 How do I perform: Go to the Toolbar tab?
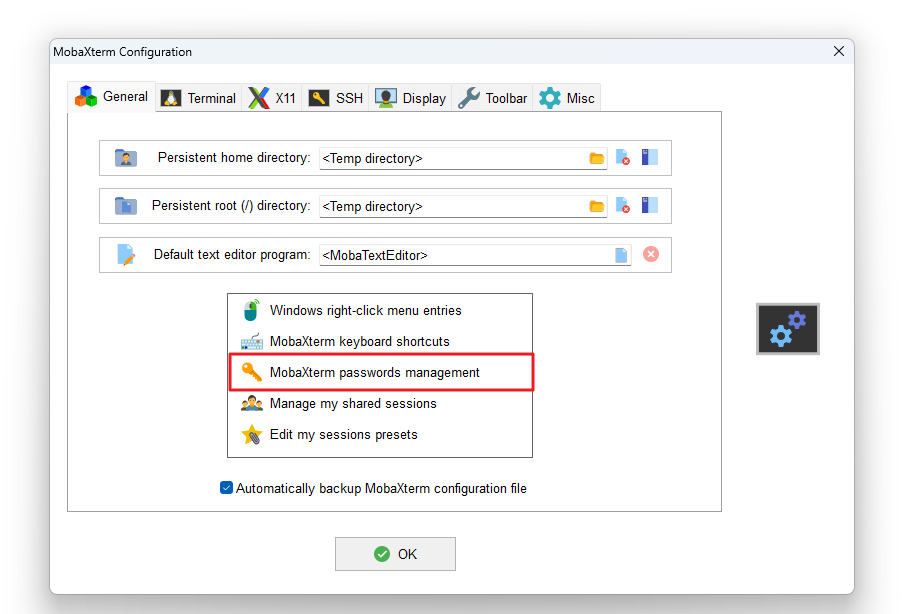[492, 98]
